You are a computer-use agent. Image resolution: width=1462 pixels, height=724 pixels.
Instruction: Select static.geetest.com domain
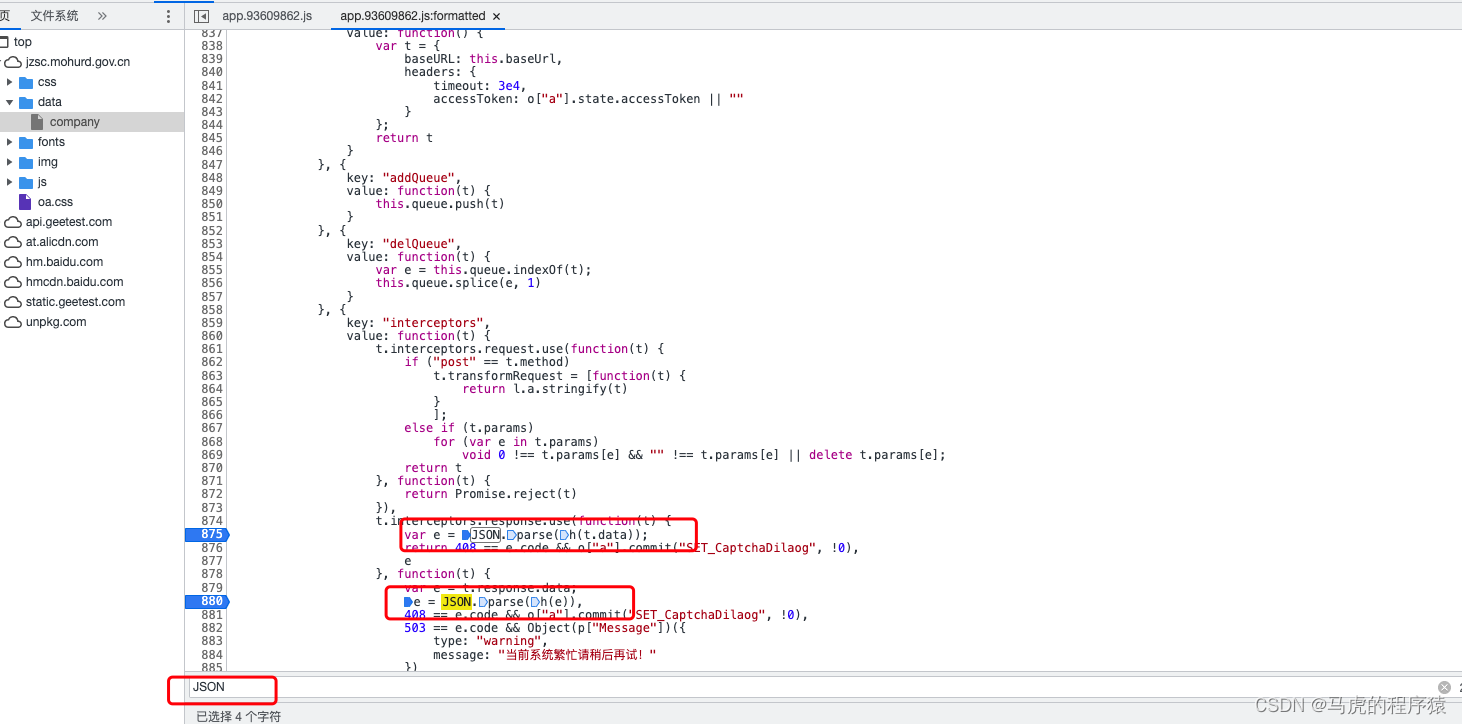[x=76, y=302]
